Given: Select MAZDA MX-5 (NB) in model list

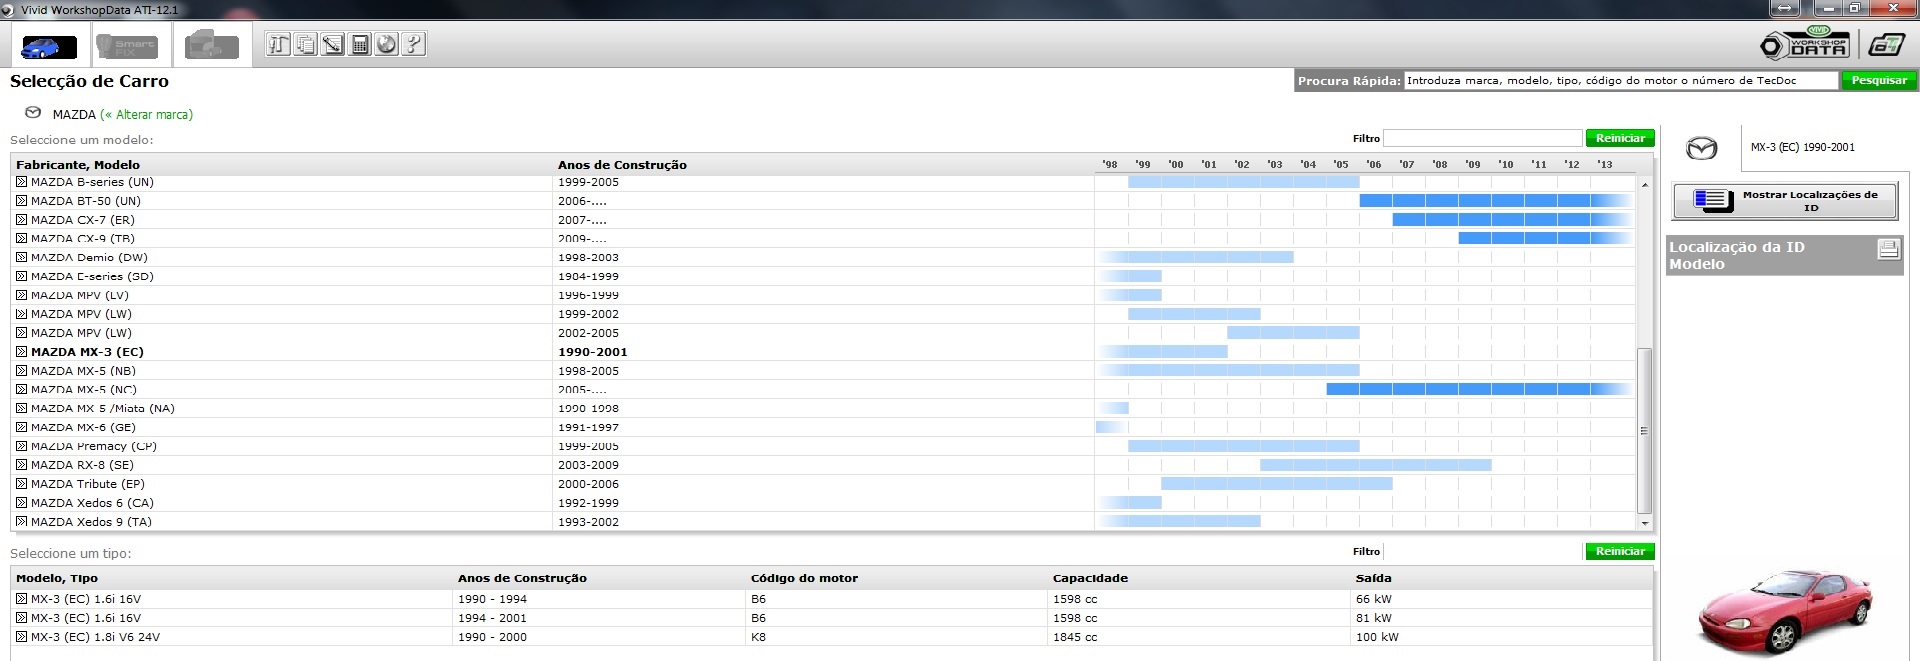Looking at the screenshot, I should [x=83, y=371].
